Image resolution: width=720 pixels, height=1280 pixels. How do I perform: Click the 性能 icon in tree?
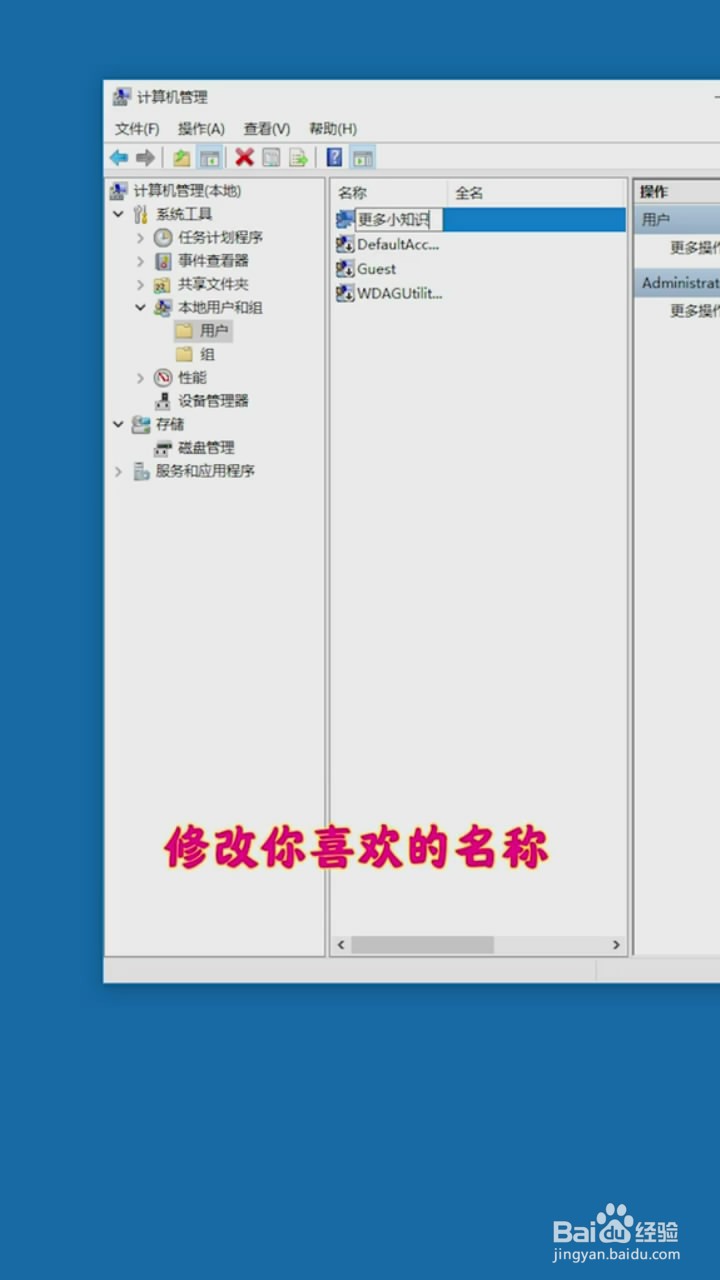tap(163, 377)
